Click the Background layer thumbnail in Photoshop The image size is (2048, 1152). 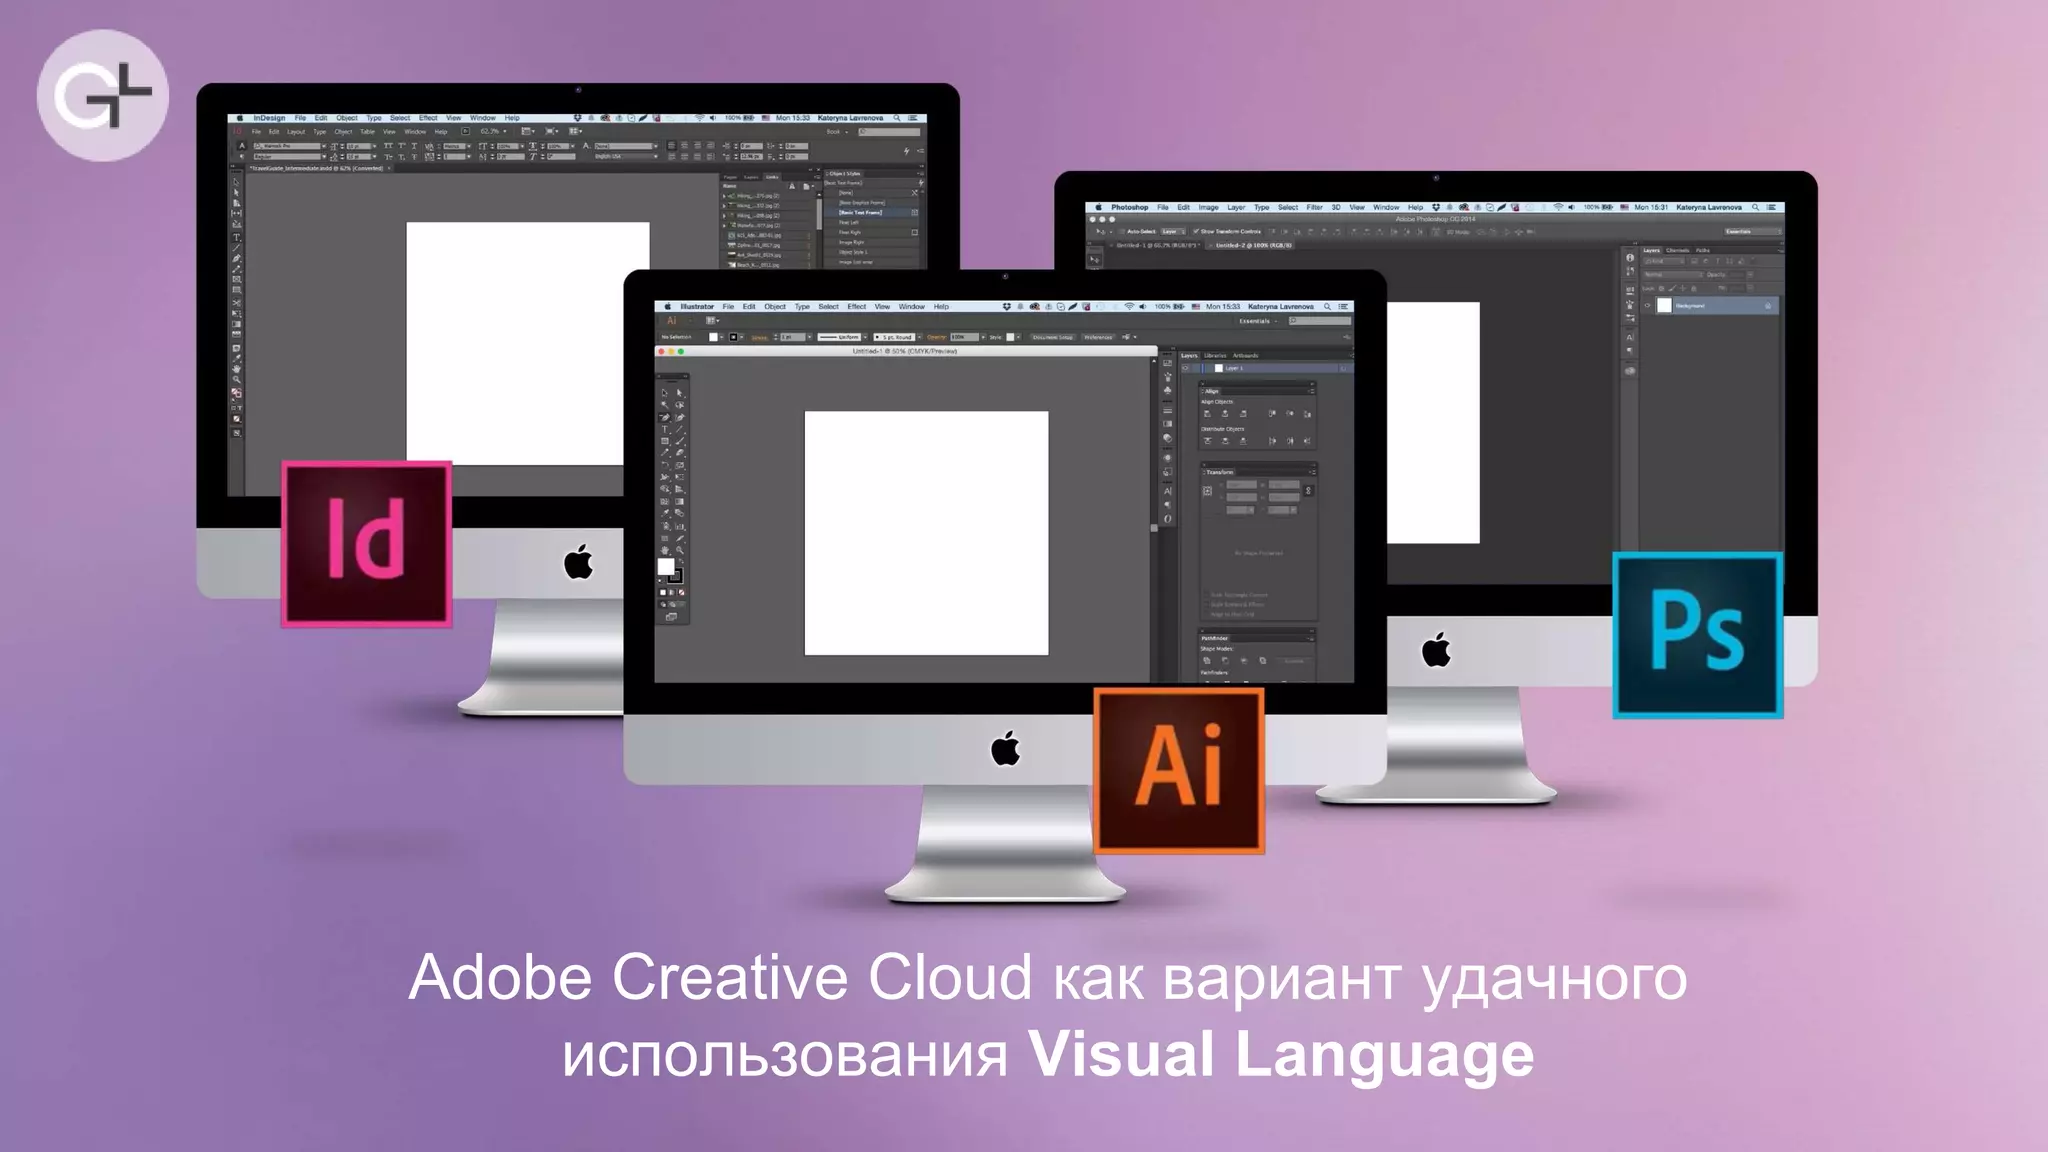(1664, 305)
